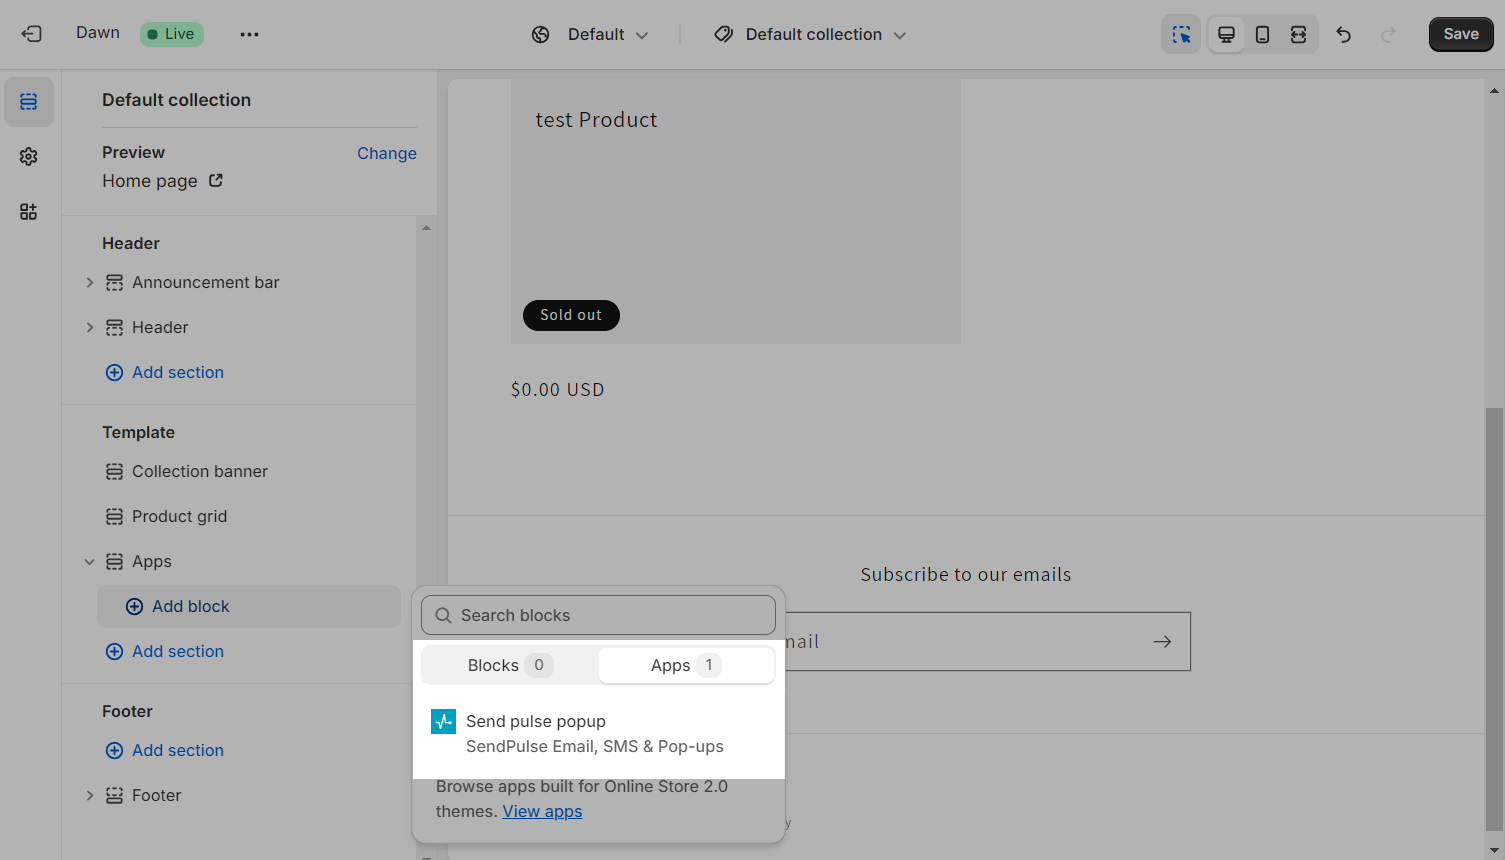The height and width of the screenshot is (860, 1505).
Task: Click the View apps link
Action: click(542, 812)
